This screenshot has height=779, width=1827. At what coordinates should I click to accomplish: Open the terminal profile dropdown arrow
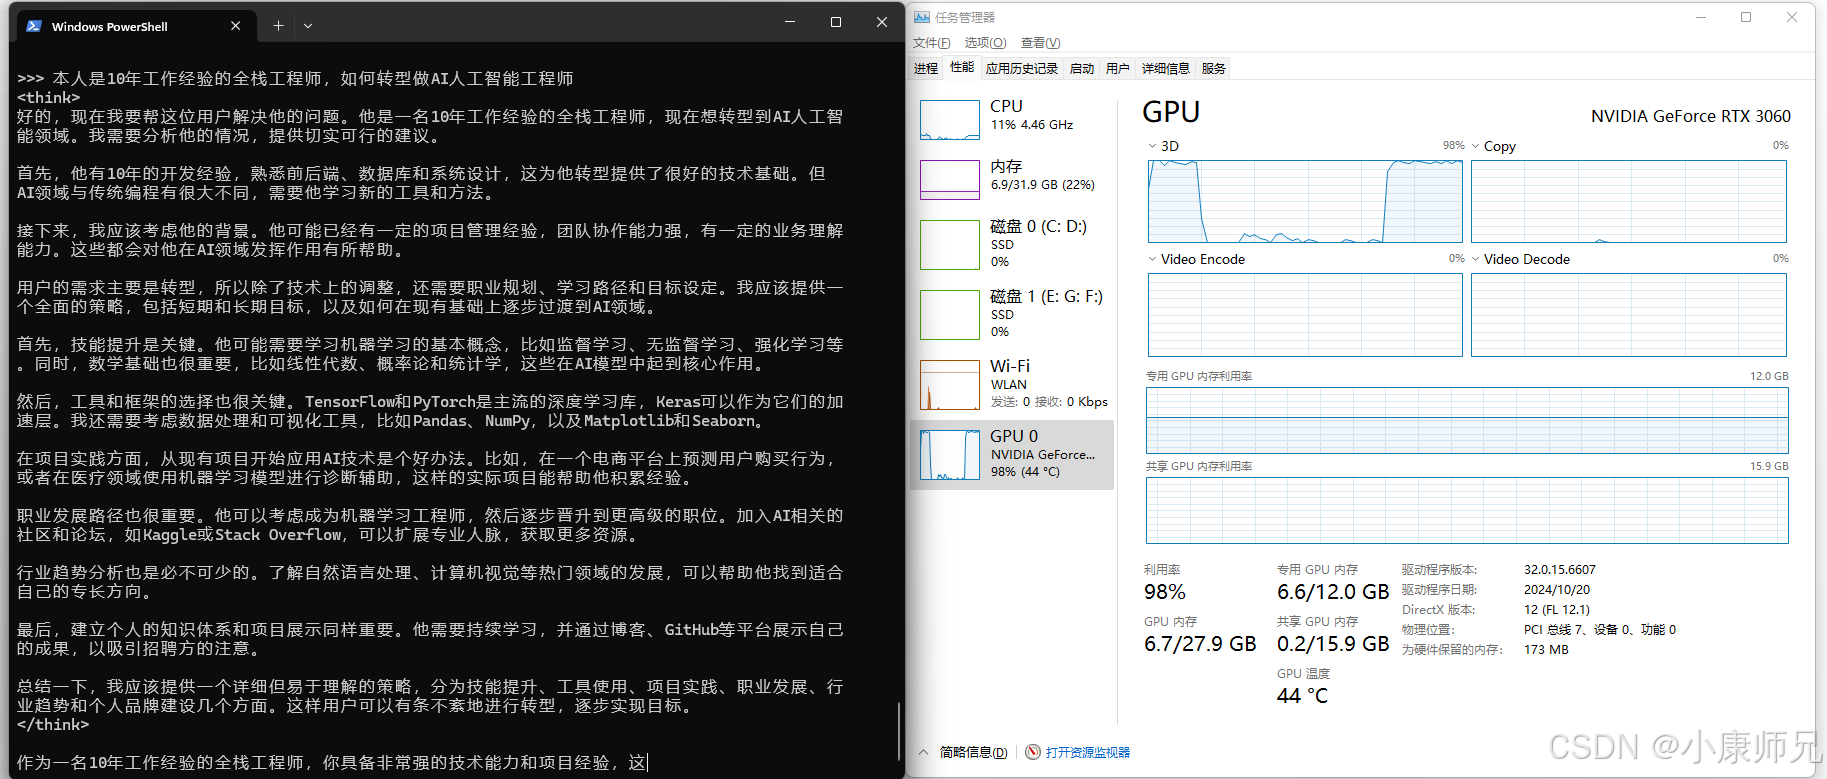[308, 26]
